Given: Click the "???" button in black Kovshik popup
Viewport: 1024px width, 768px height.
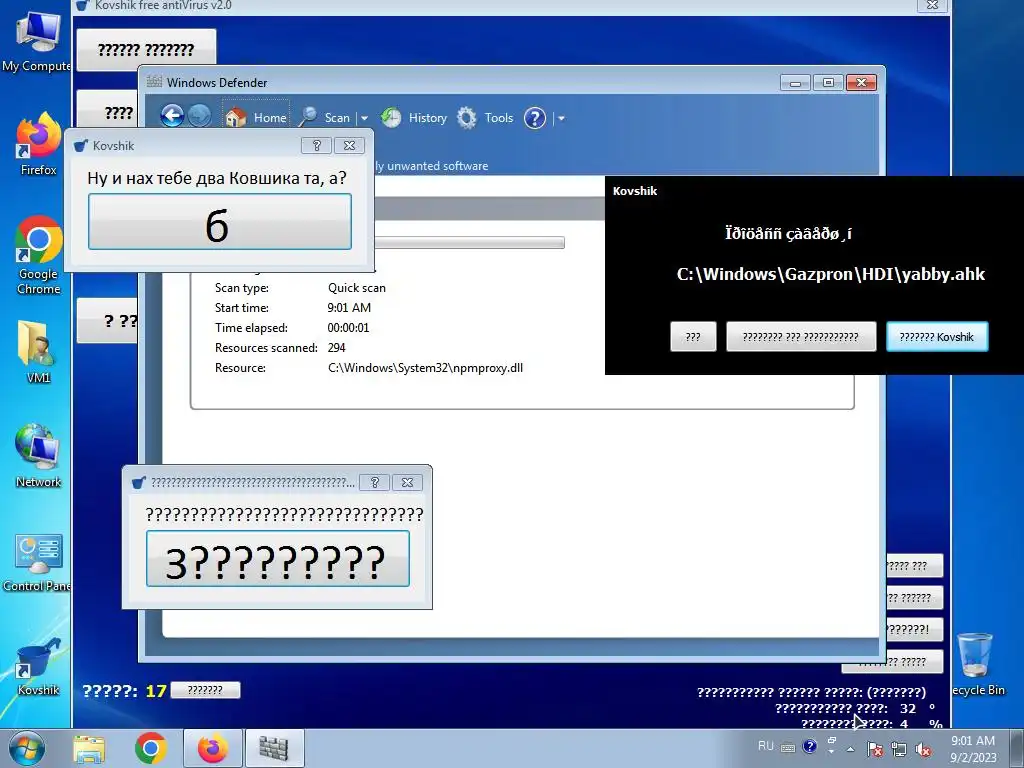Looking at the screenshot, I should (x=693, y=337).
